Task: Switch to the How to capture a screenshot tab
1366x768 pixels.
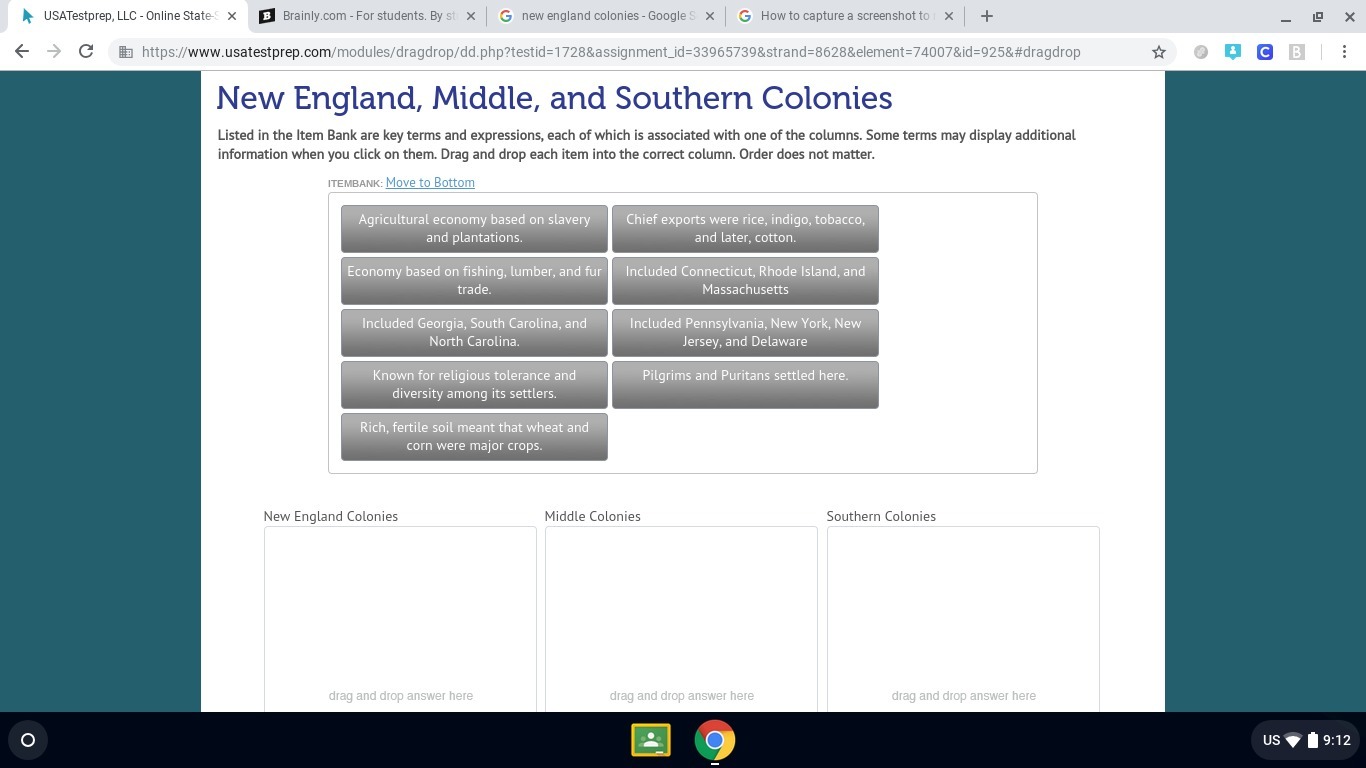Action: (845, 16)
